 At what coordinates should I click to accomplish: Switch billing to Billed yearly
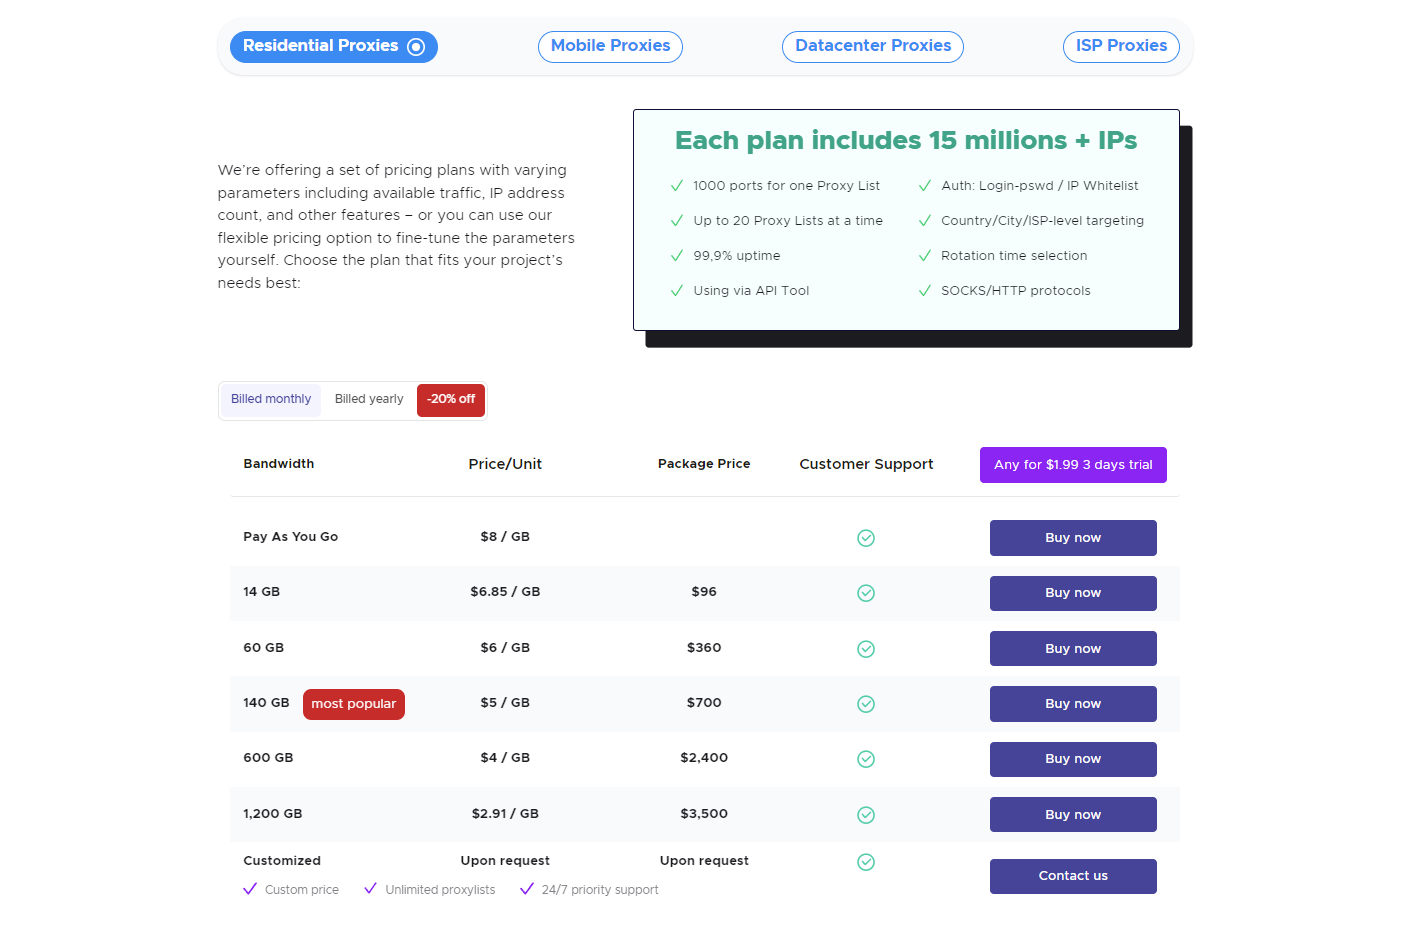coord(368,399)
